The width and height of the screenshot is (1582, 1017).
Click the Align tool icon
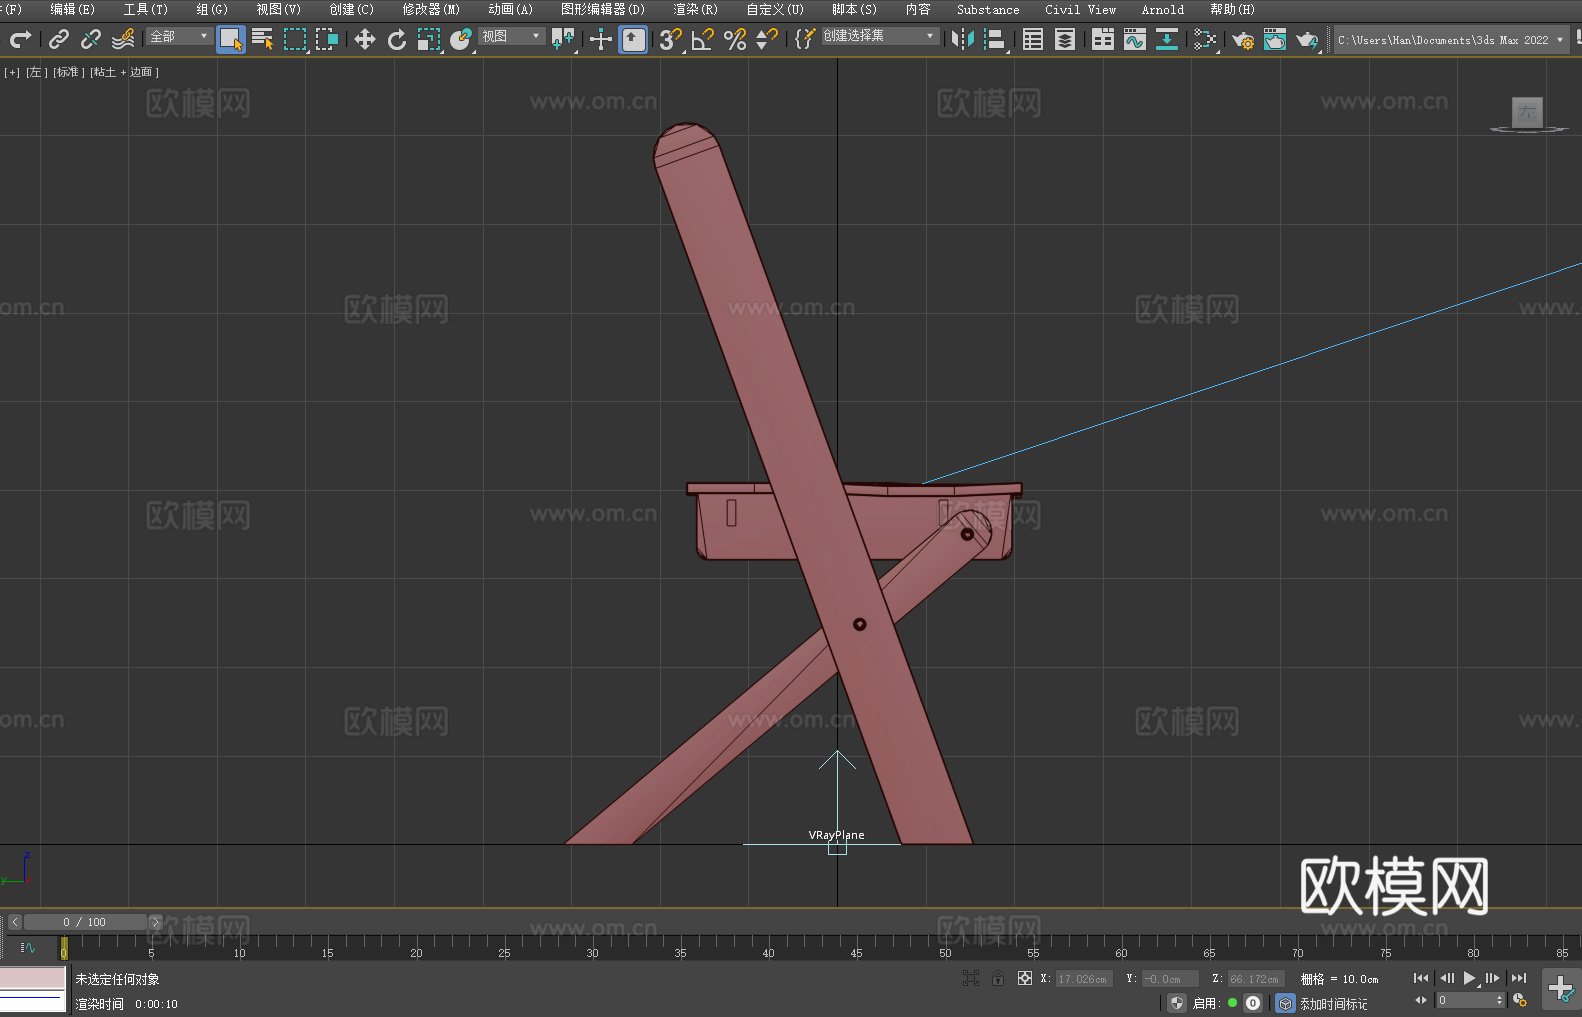[995, 39]
